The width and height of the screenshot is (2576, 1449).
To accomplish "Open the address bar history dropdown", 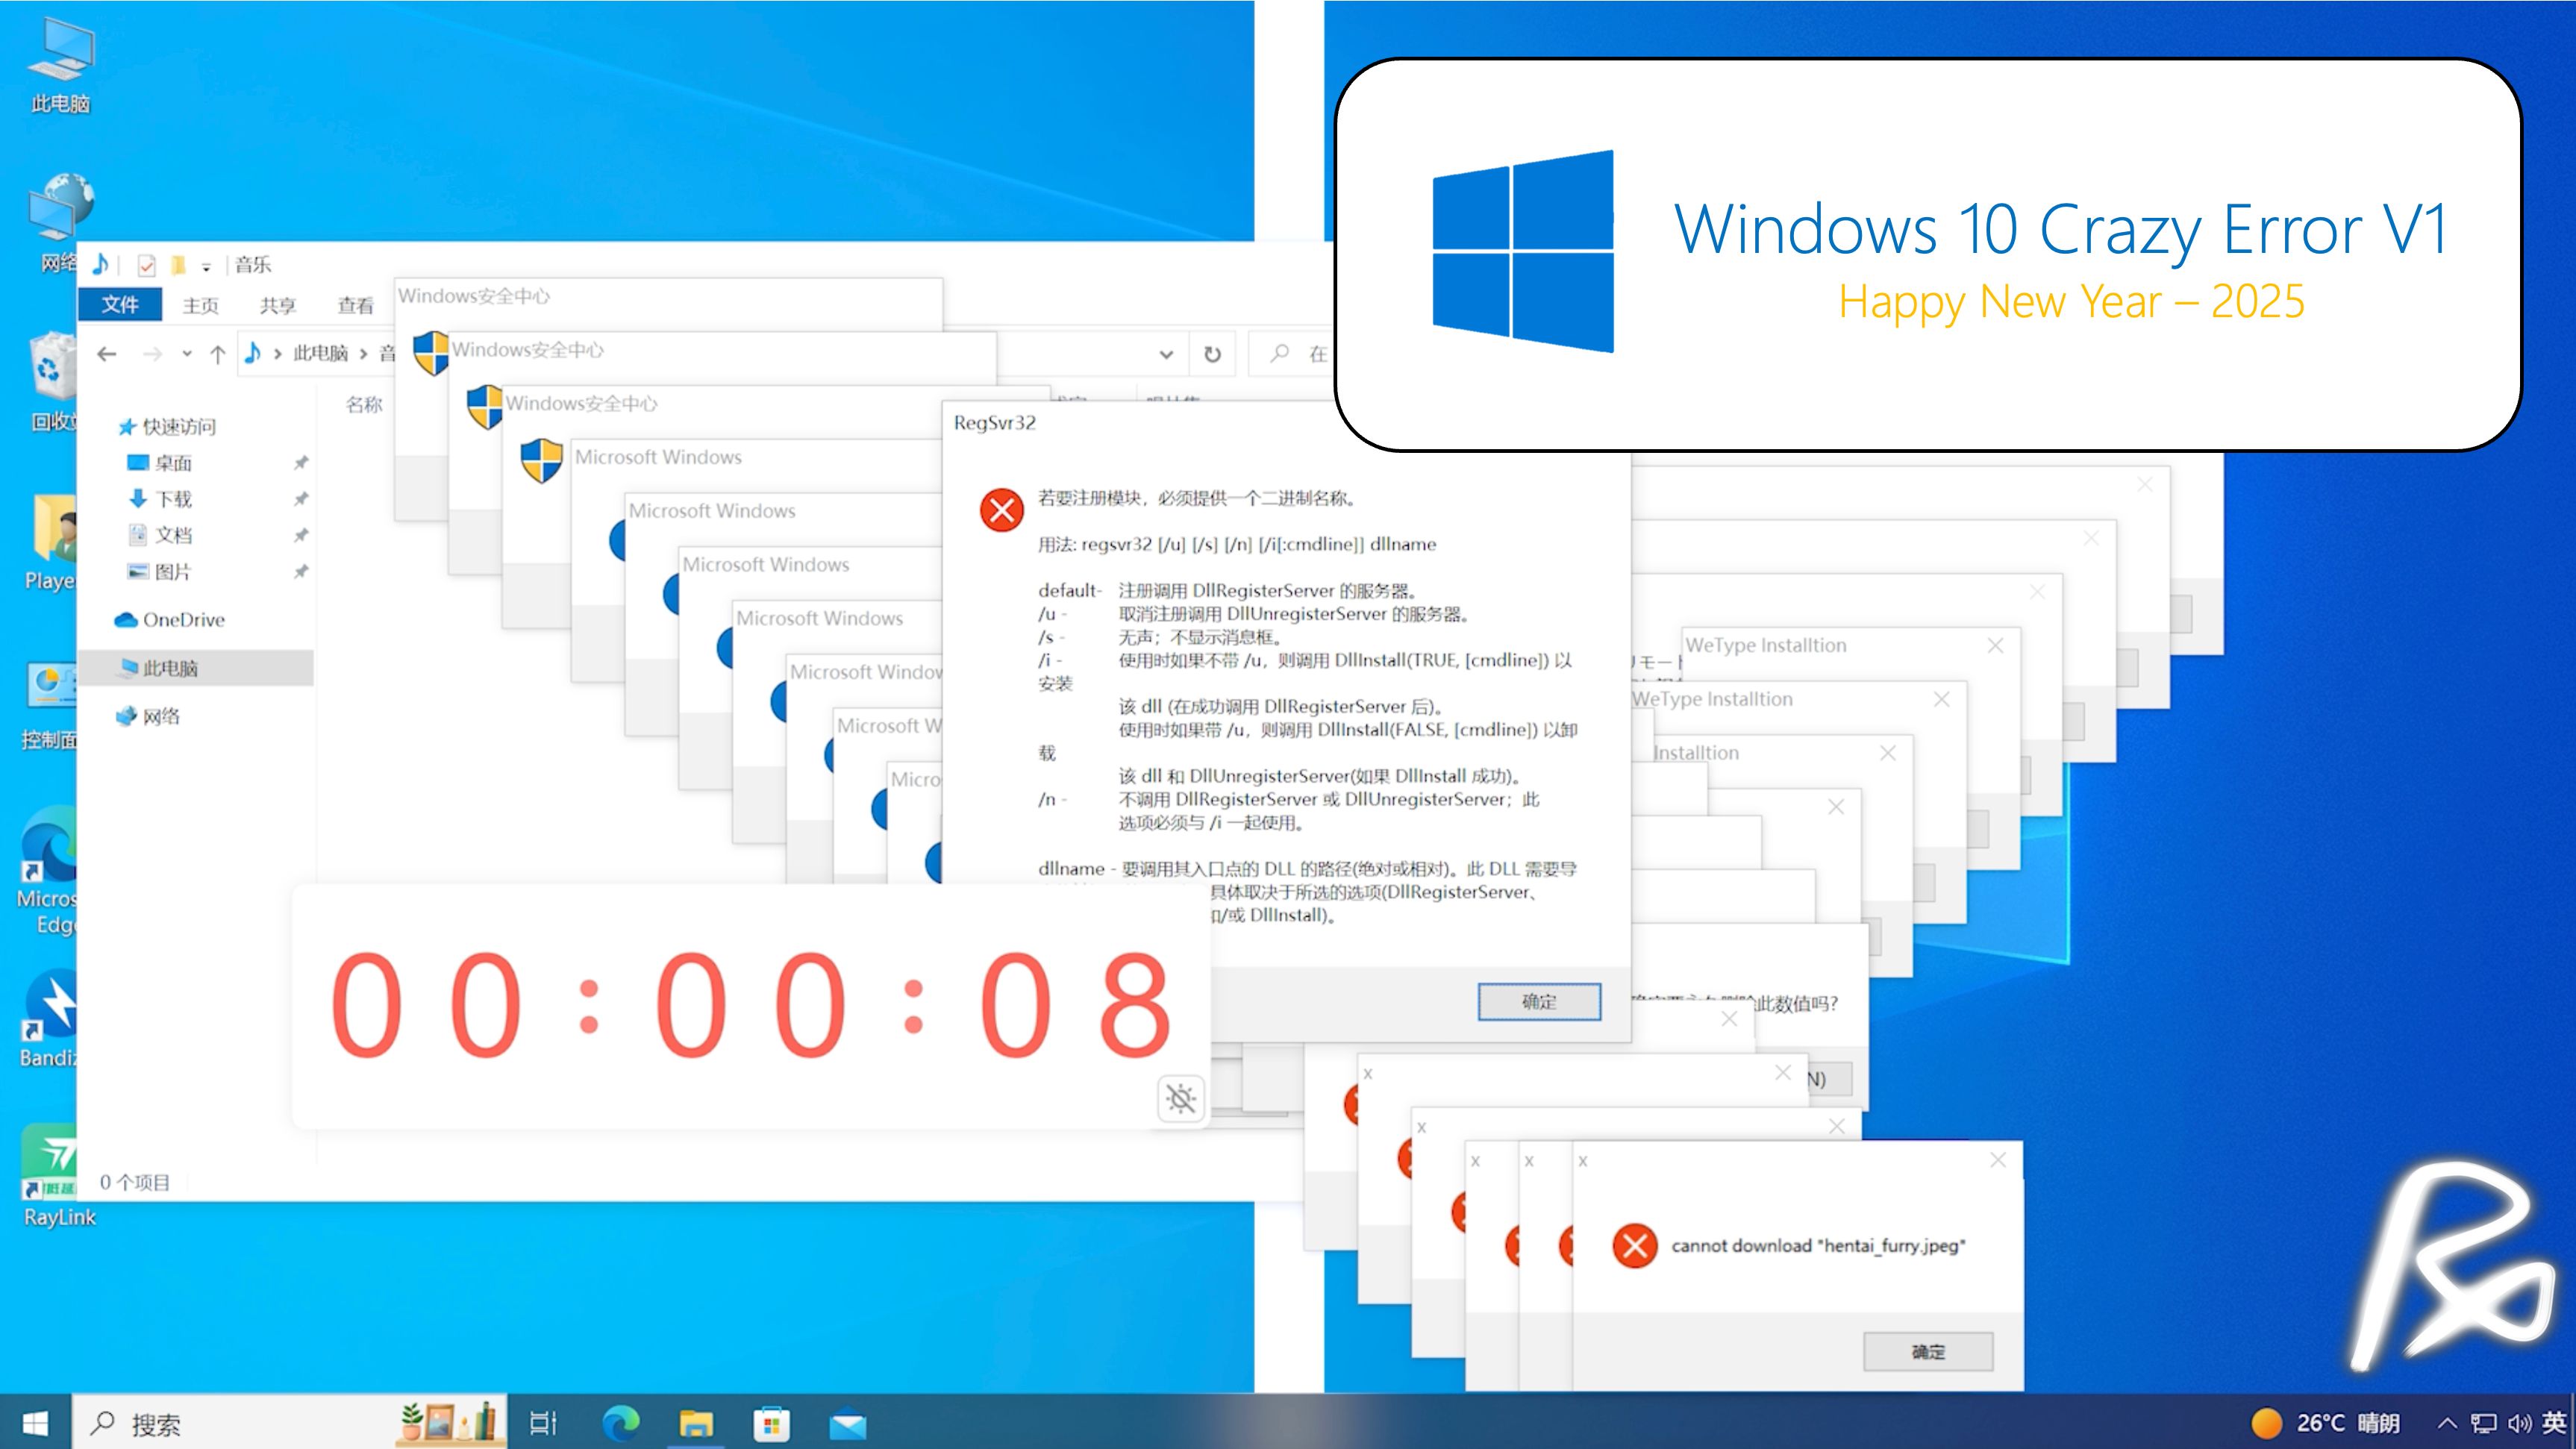I will click(1166, 354).
